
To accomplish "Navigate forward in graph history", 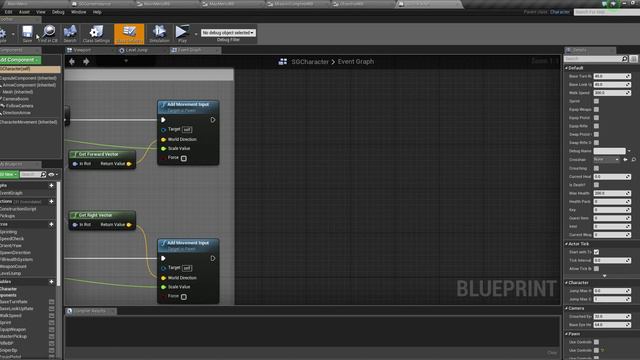I will coord(86,62).
